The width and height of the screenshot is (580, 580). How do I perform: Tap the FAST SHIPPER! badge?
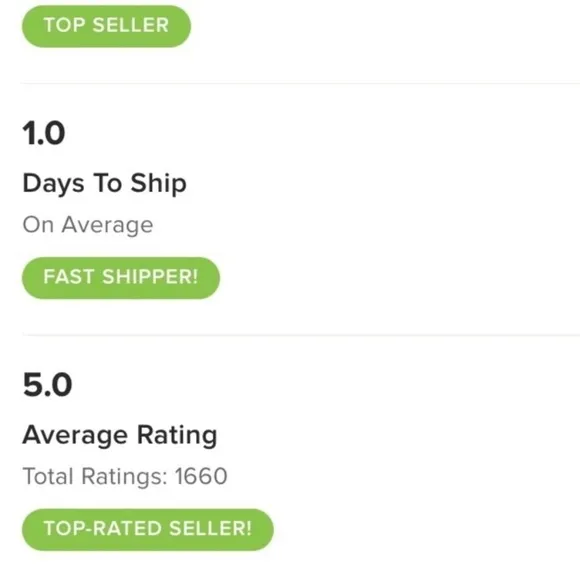pos(121,278)
